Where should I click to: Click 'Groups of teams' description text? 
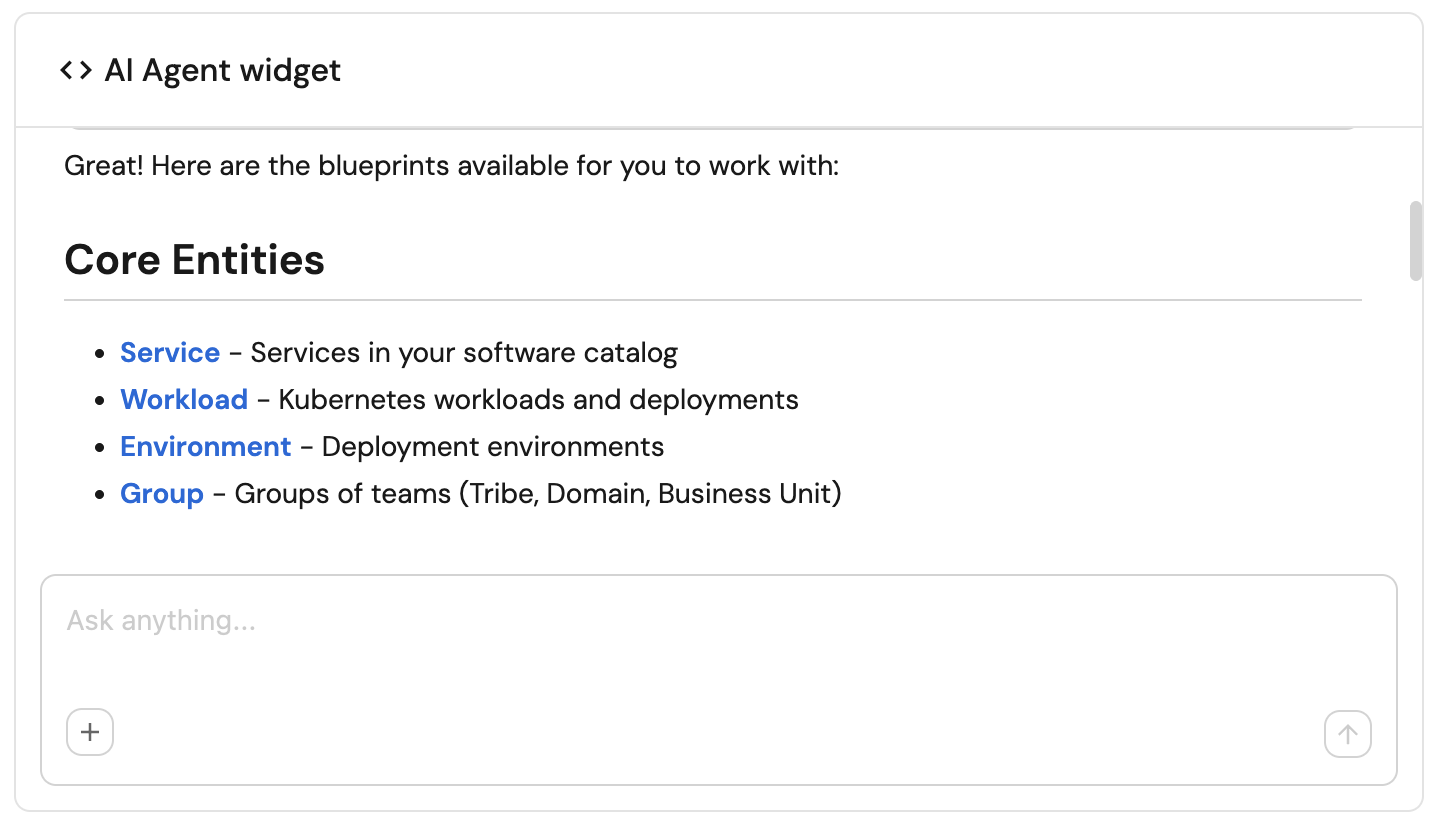[538, 494]
